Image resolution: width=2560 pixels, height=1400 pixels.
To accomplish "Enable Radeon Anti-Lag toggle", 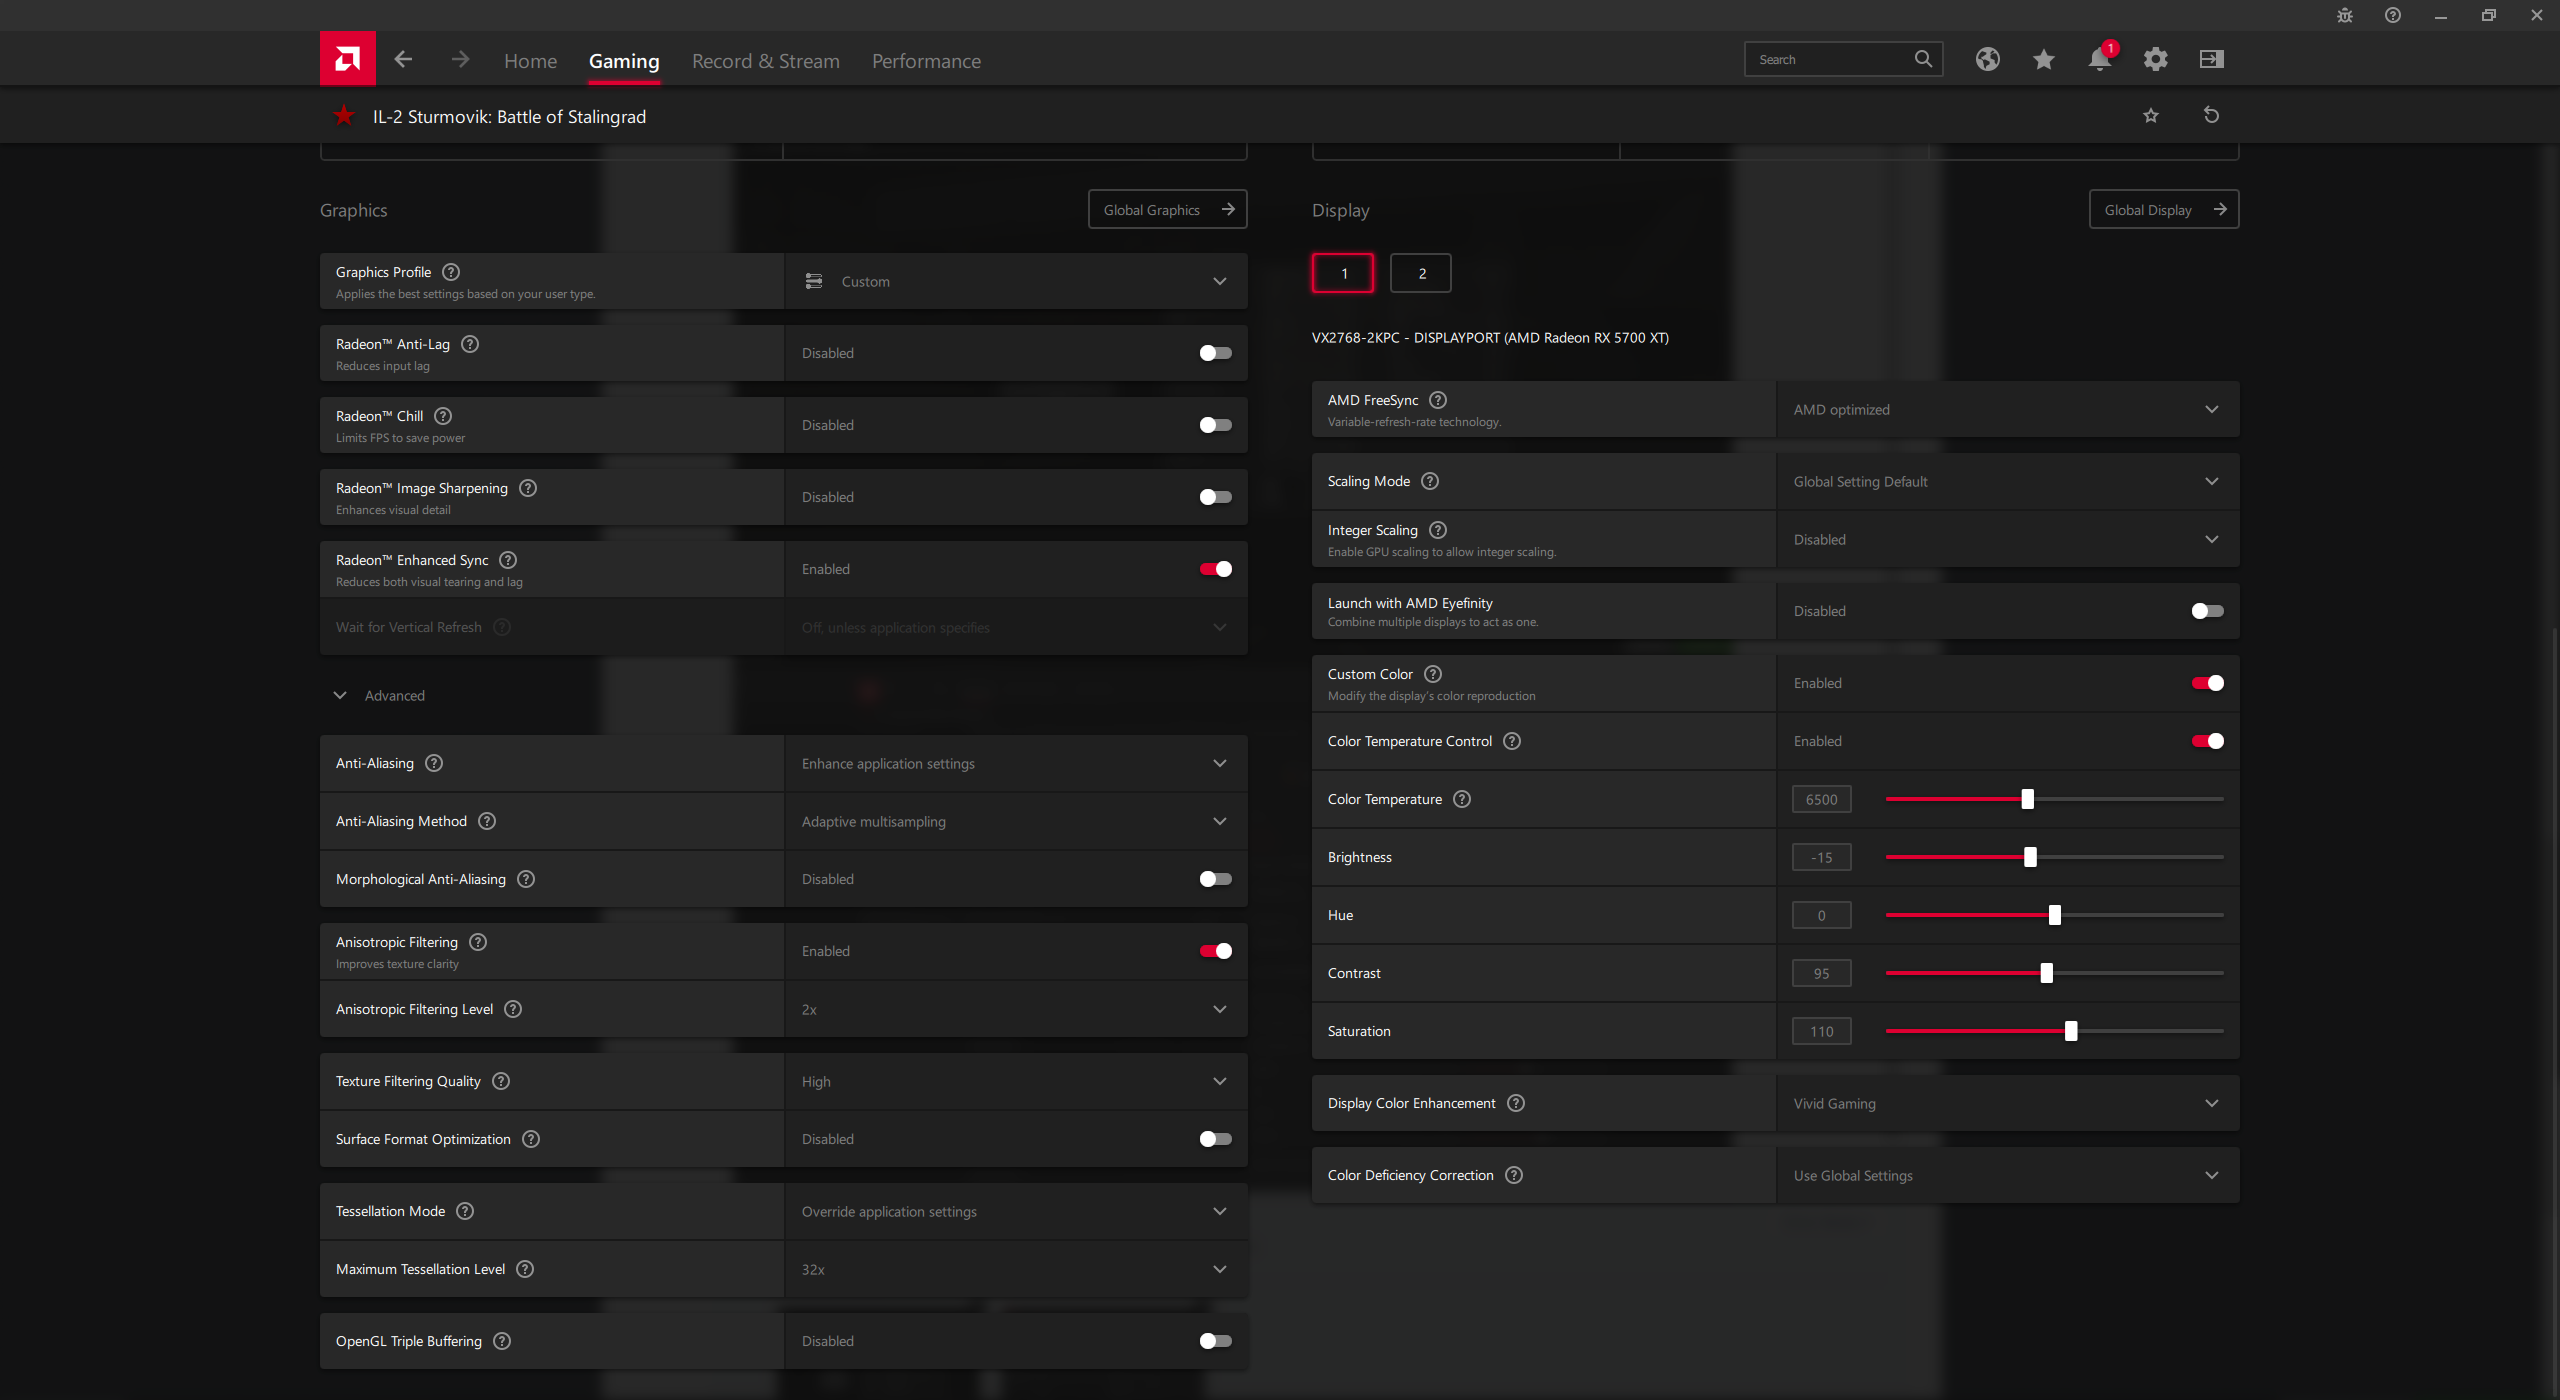I will coord(1215,353).
